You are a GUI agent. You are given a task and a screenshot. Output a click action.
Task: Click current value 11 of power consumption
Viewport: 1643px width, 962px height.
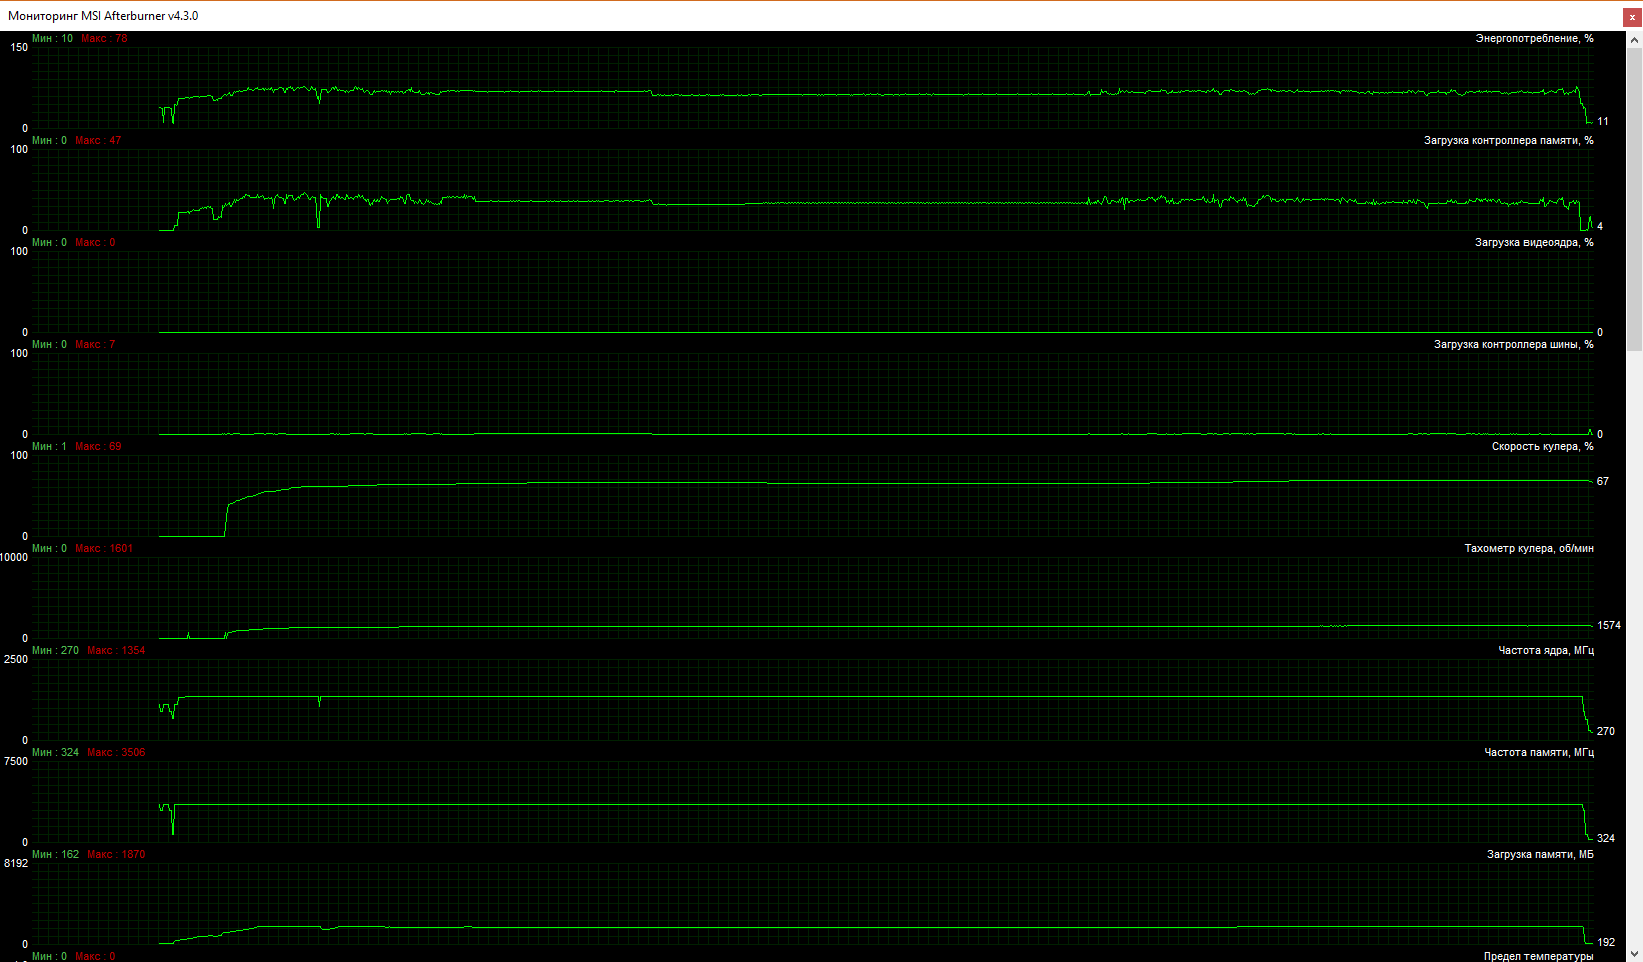pos(1603,121)
